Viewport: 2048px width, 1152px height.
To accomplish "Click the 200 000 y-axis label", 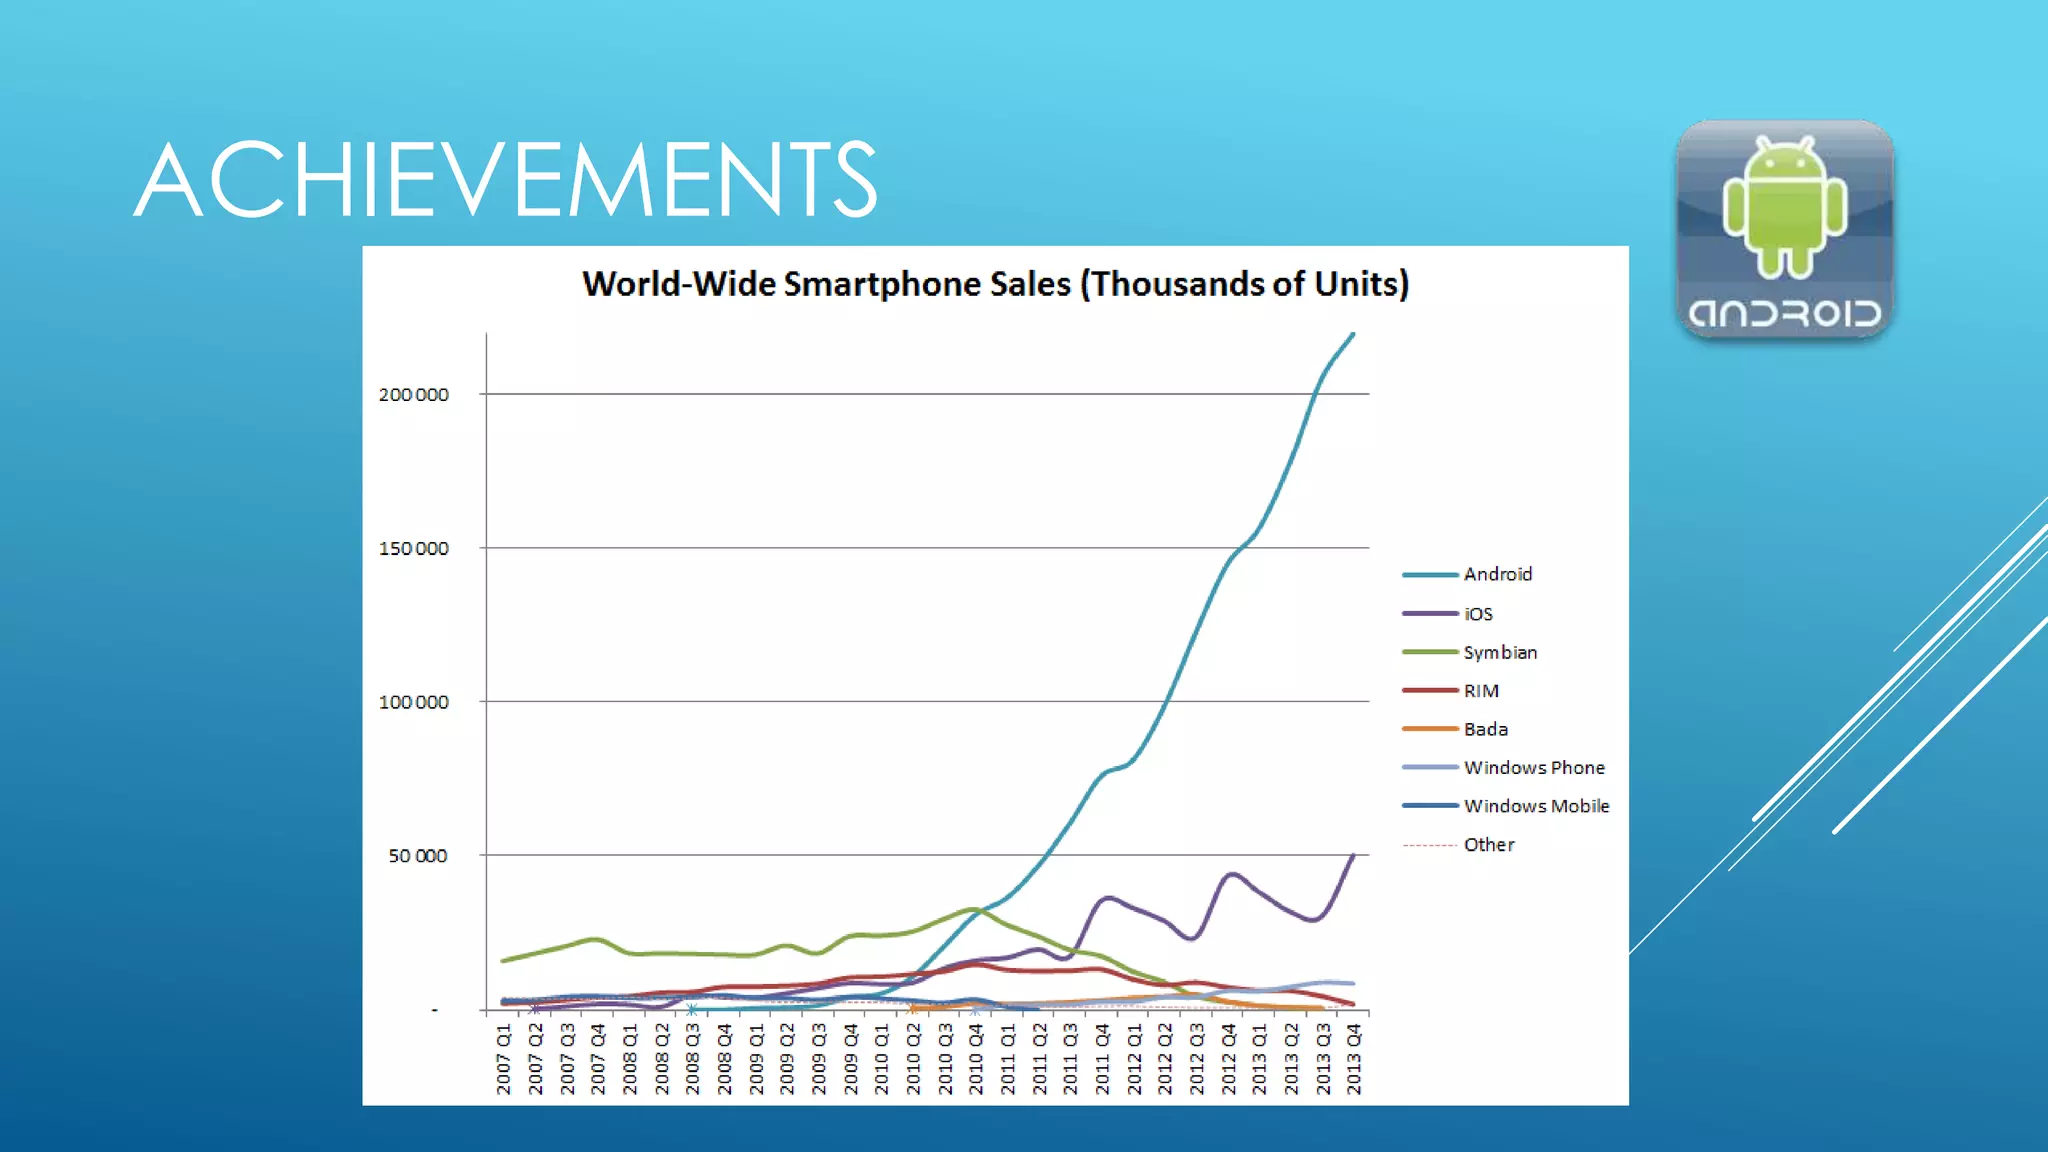I will tap(414, 395).
